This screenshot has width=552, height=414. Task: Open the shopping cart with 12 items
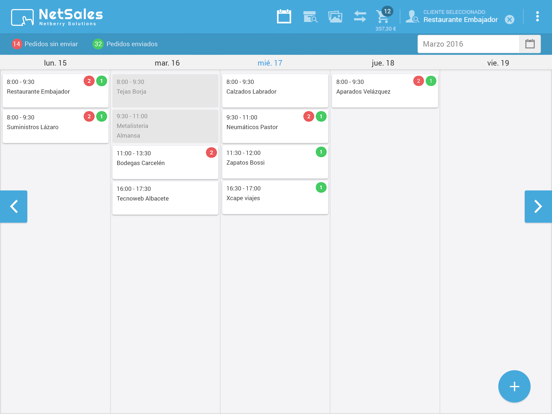point(384,16)
